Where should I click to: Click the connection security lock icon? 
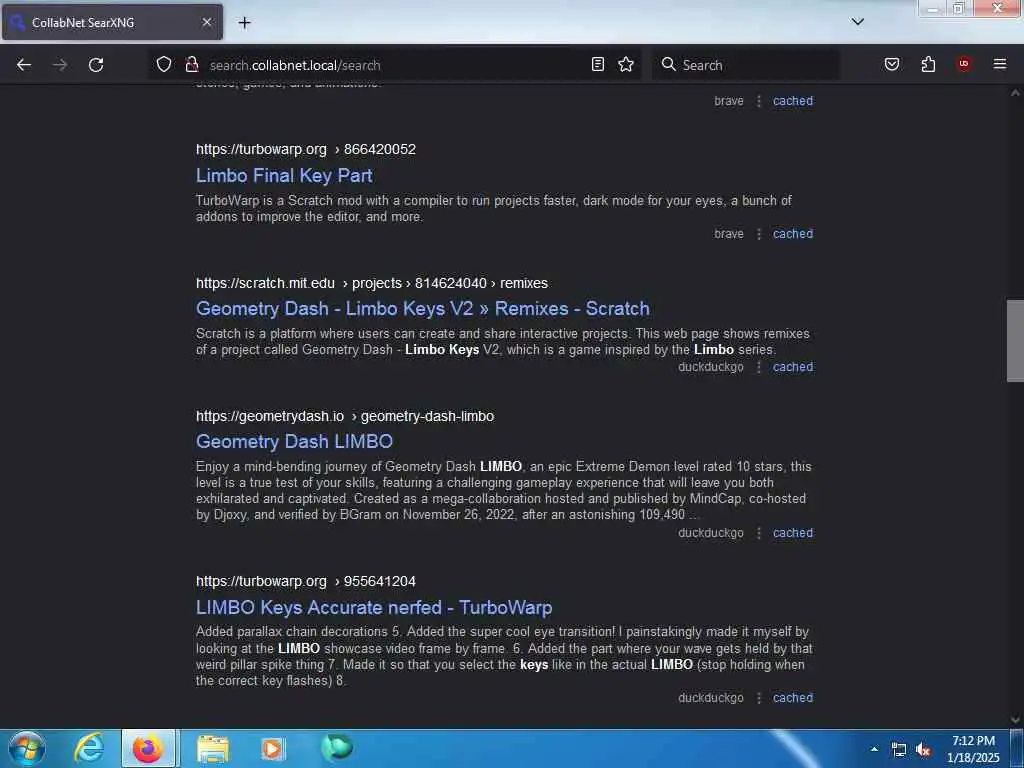coord(191,65)
